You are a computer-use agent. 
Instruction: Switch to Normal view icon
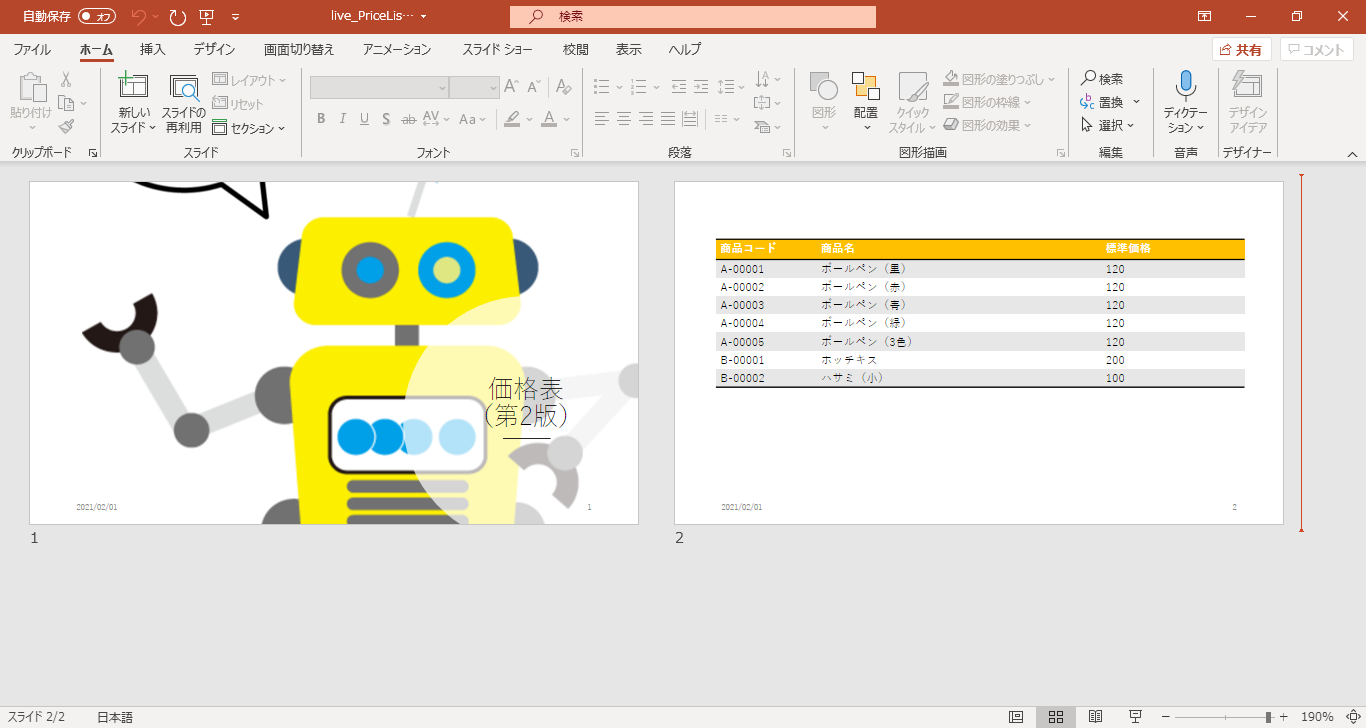[1016, 717]
